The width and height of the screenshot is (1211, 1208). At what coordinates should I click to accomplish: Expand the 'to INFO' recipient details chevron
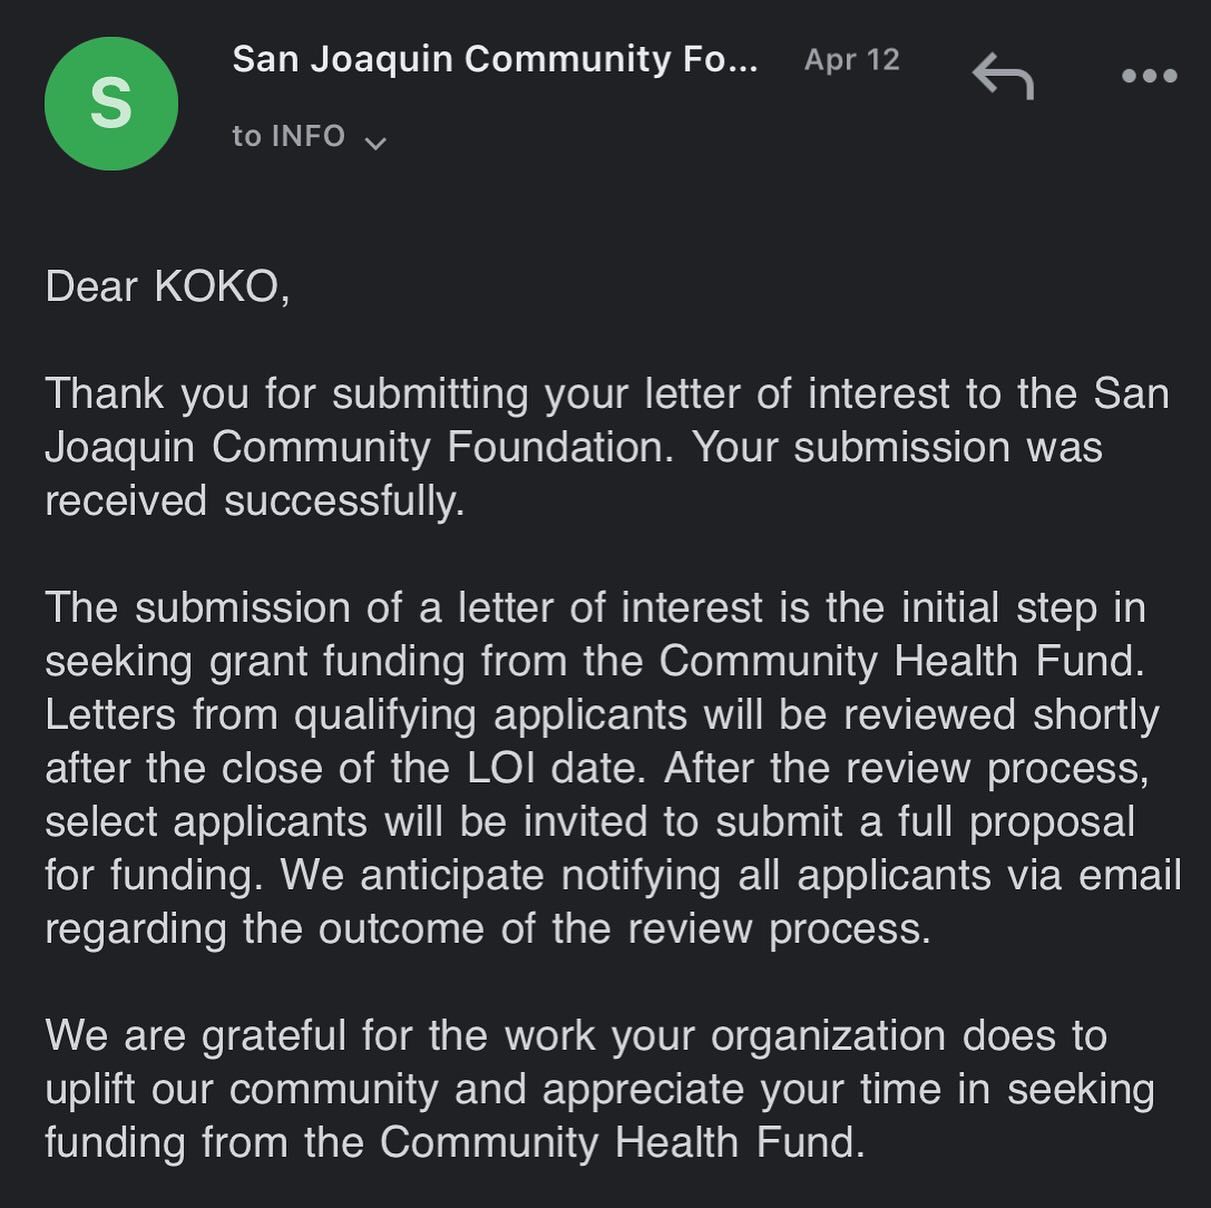[378, 143]
